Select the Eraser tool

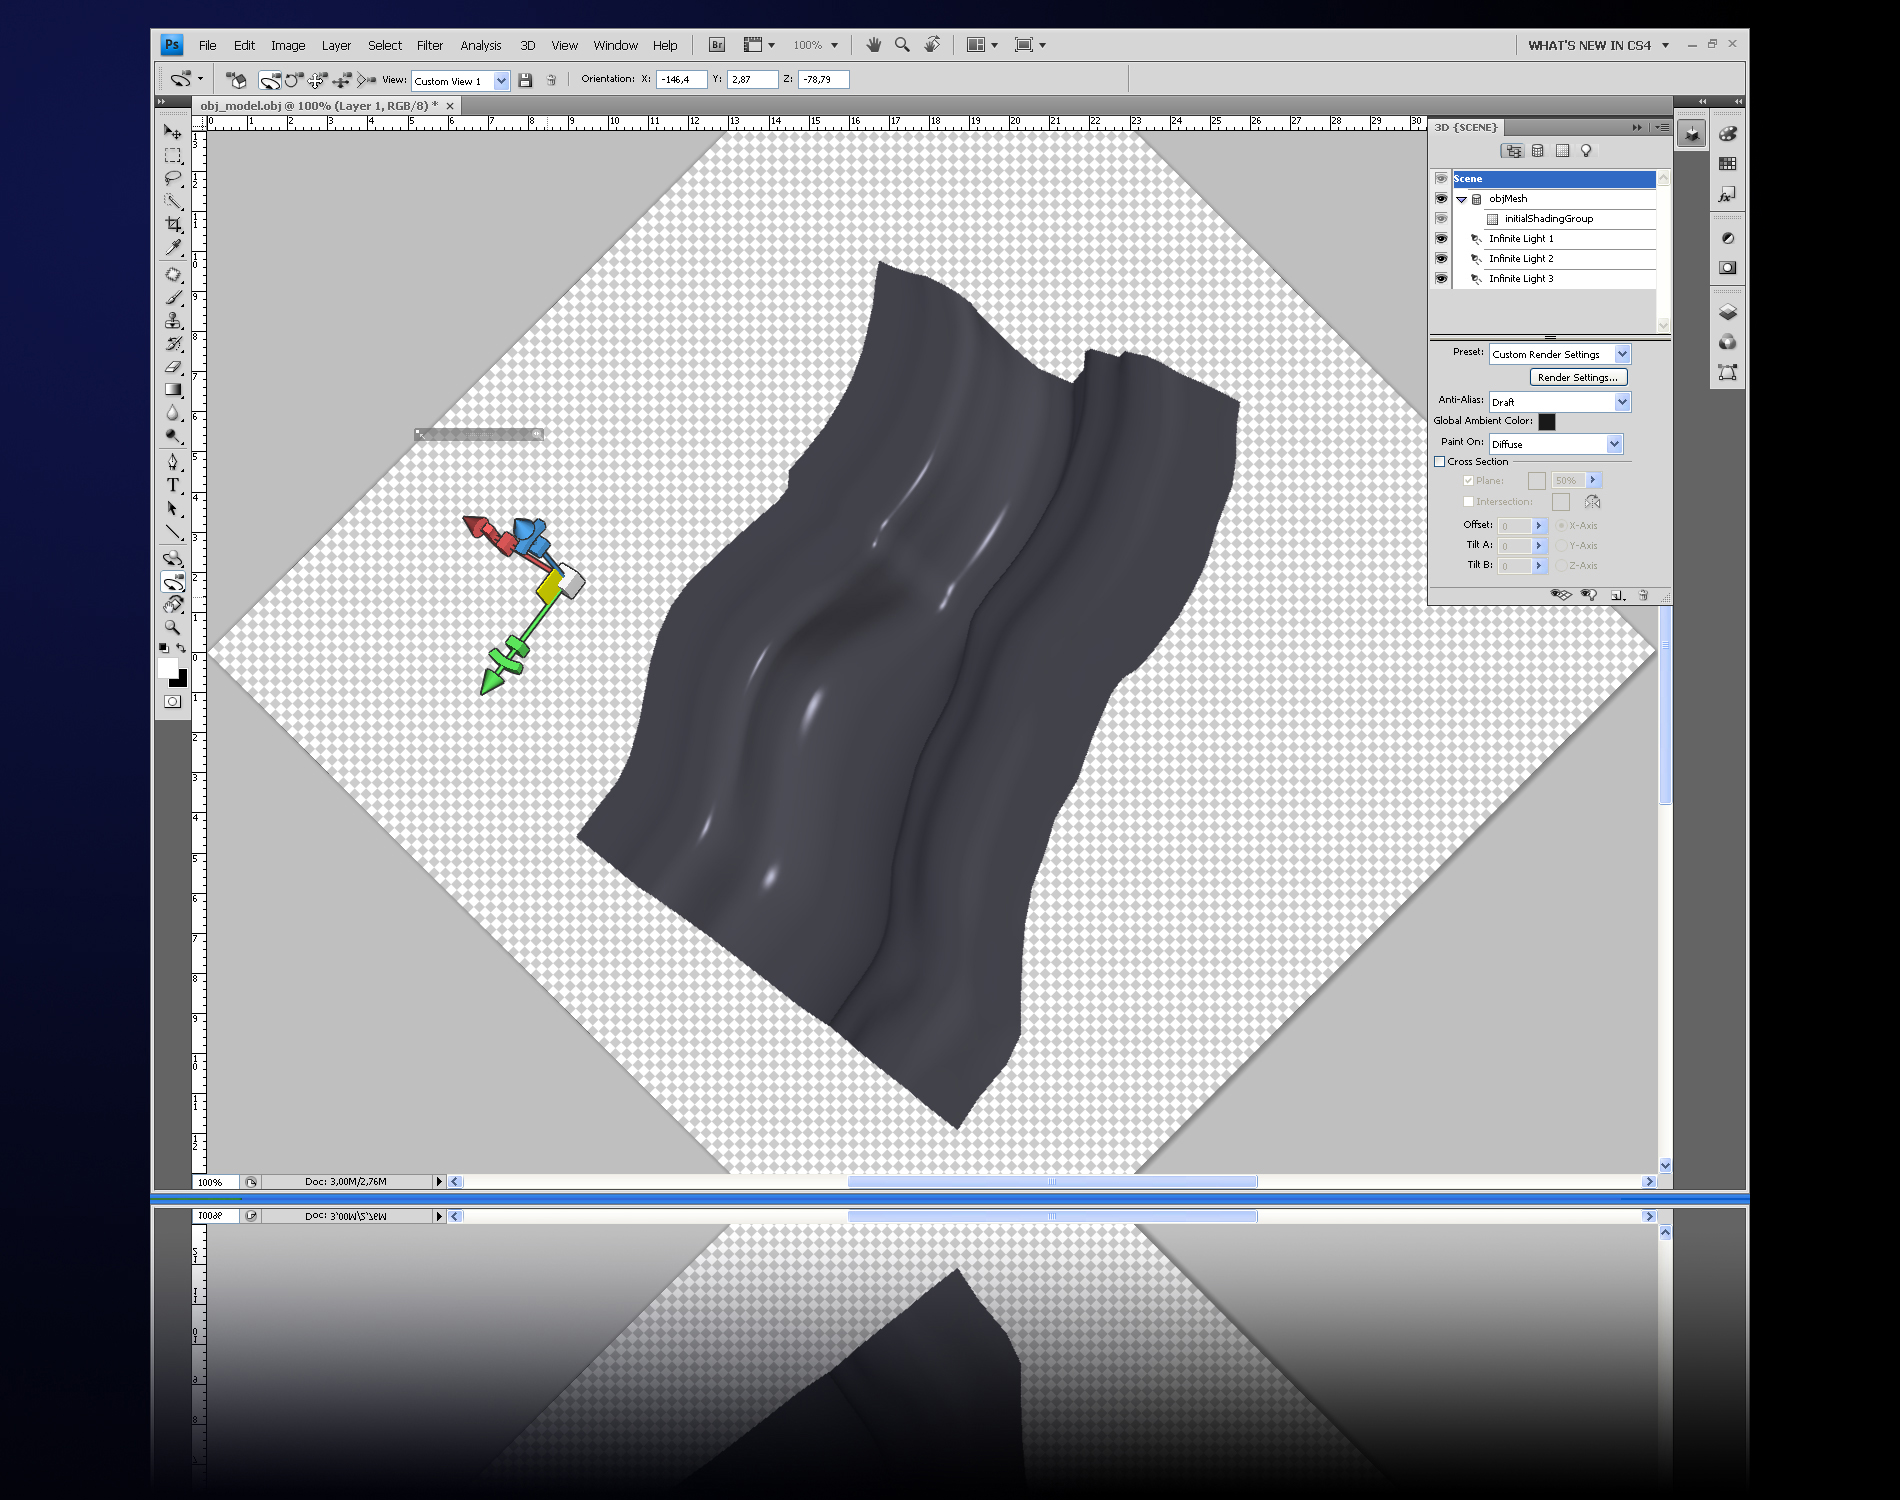point(173,367)
